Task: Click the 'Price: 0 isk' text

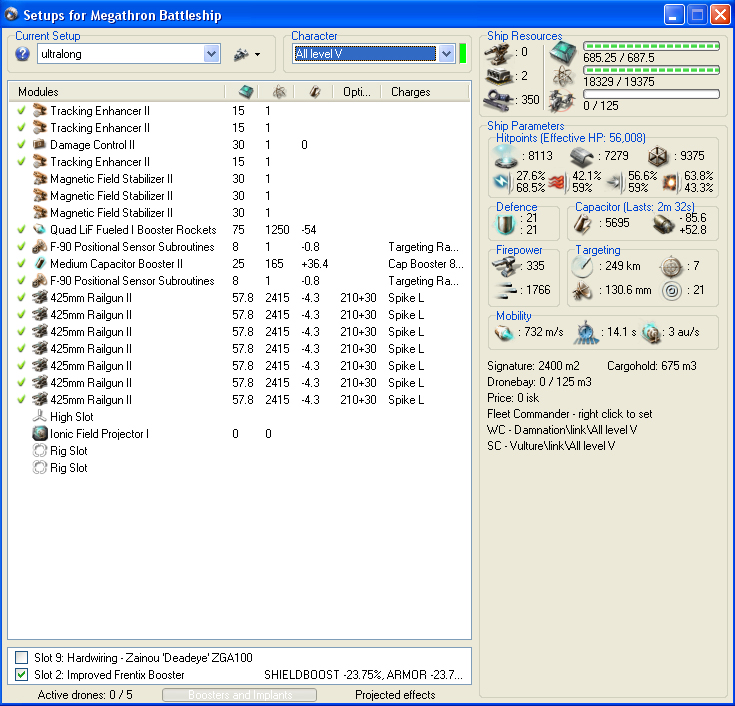Action: click(513, 398)
